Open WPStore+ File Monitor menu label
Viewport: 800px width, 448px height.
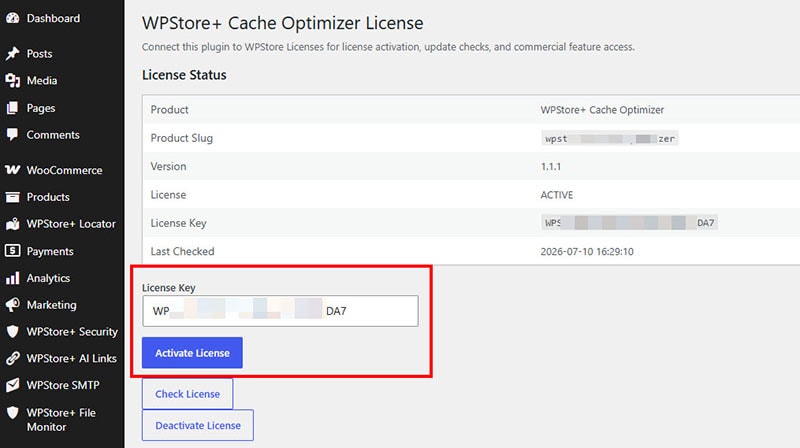pos(61,419)
